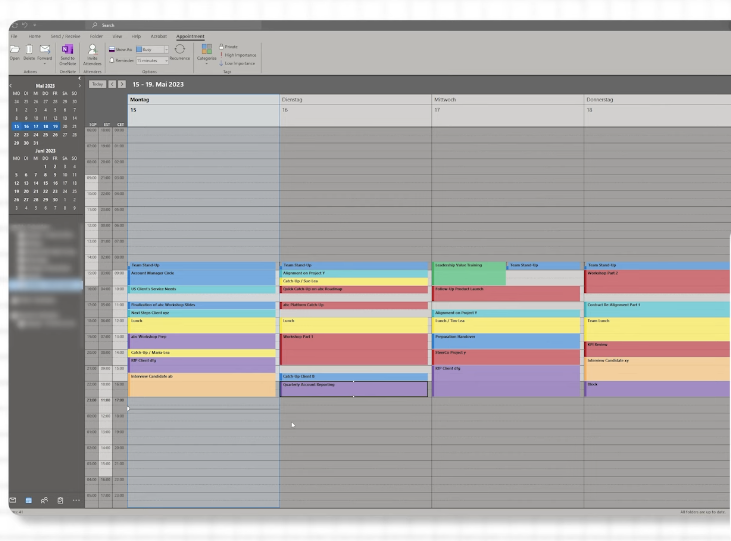Switch to the Calendar view icon at the bottom
The height and width of the screenshot is (541, 731).
pyautogui.click(x=28, y=500)
